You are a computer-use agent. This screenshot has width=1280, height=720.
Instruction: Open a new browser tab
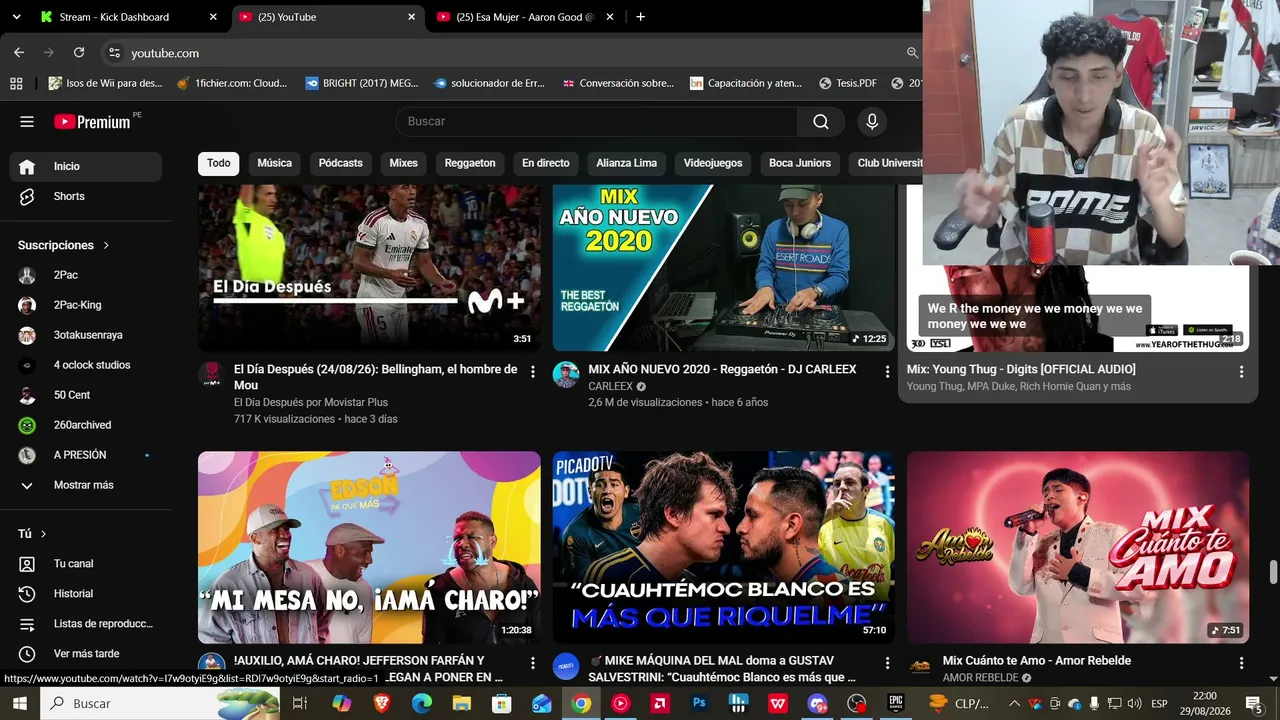640,17
